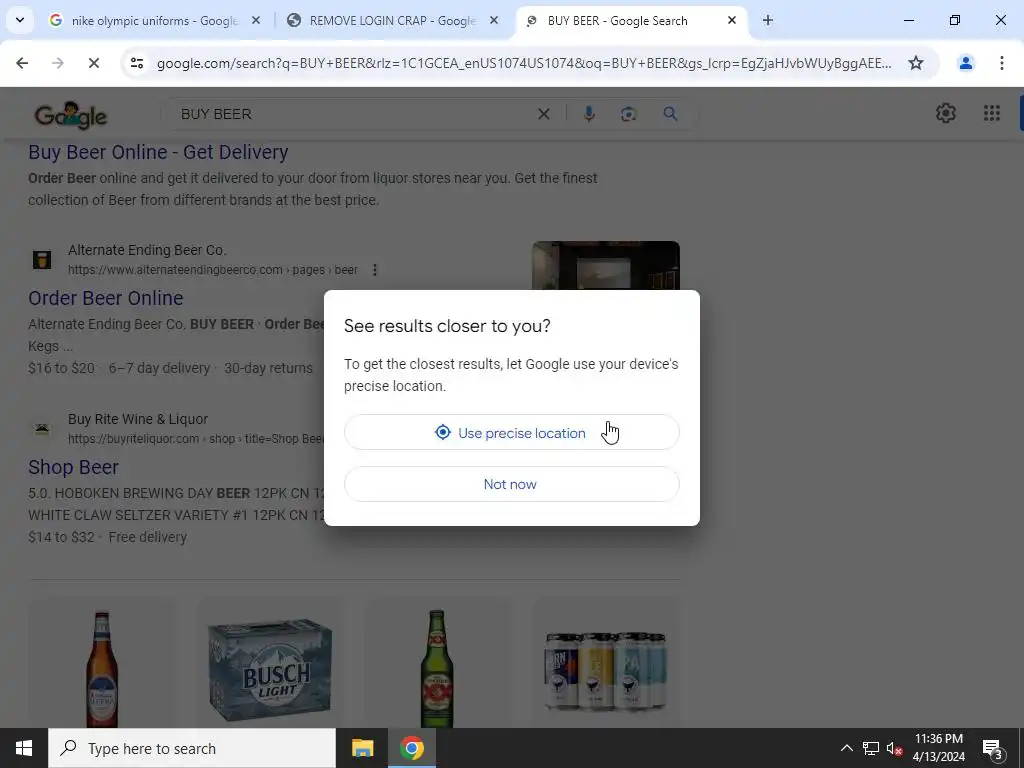Bookmark this page with star icon
This screenshot has height=768, width=1024.
(x=916, y=63)
